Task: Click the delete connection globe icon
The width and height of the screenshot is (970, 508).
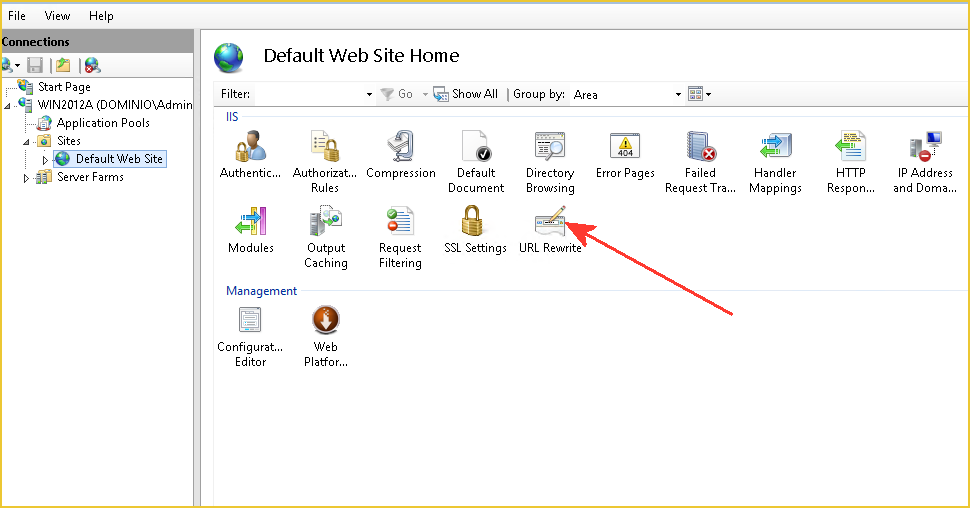Action: (92, 65)
